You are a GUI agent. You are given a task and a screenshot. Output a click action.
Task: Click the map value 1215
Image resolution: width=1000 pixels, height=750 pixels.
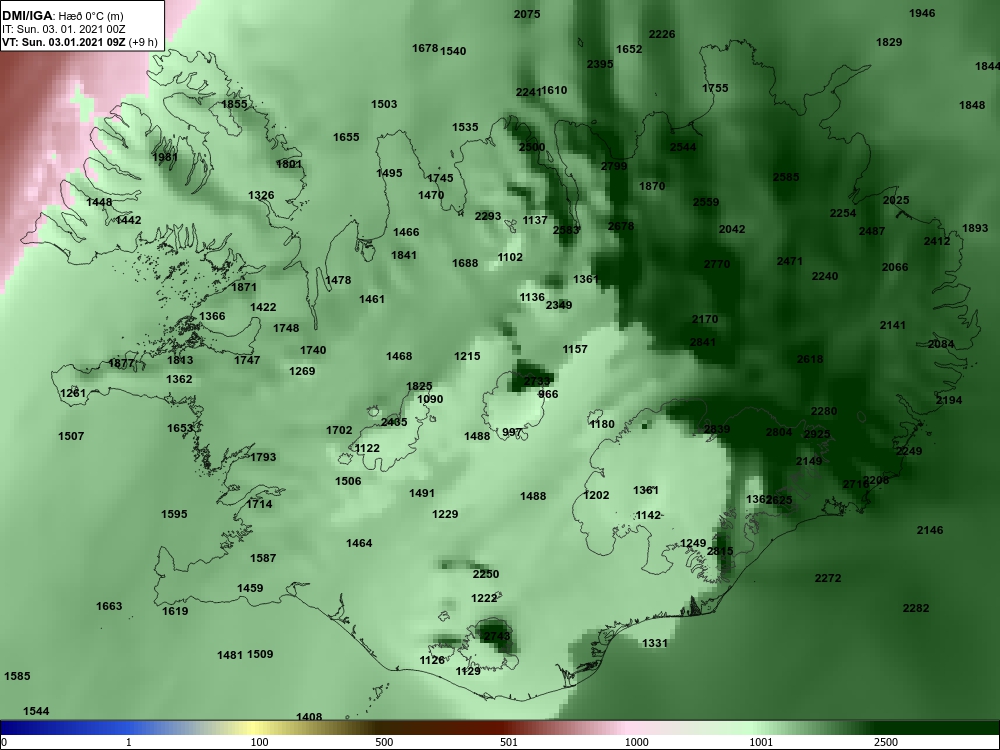[x=467, y=356]
